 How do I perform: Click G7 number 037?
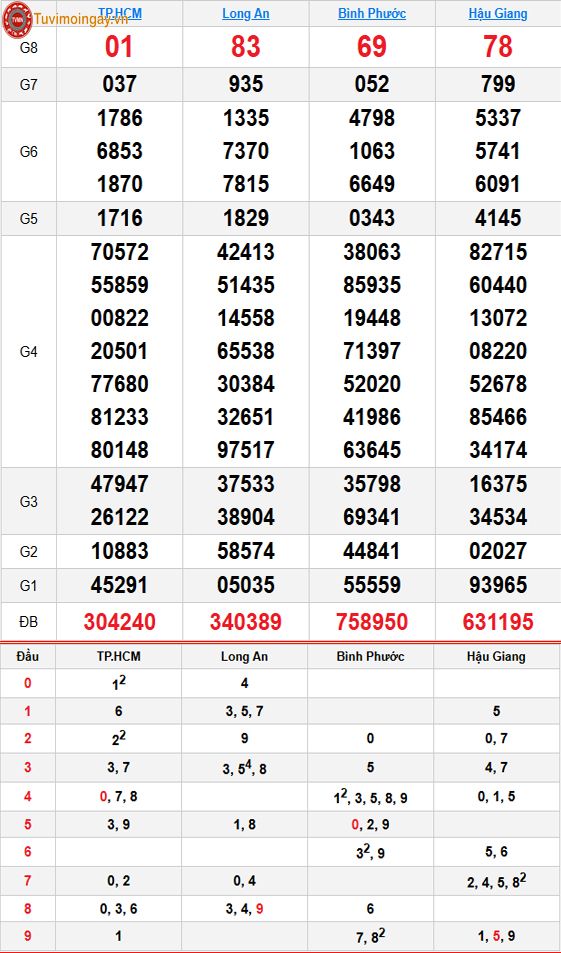point(119,84)
